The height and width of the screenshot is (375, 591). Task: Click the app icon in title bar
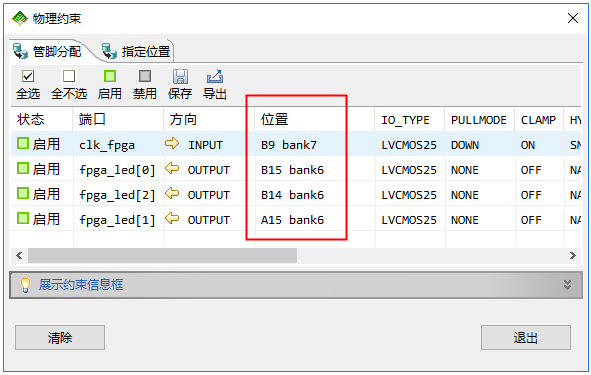[x=20, y=18]
